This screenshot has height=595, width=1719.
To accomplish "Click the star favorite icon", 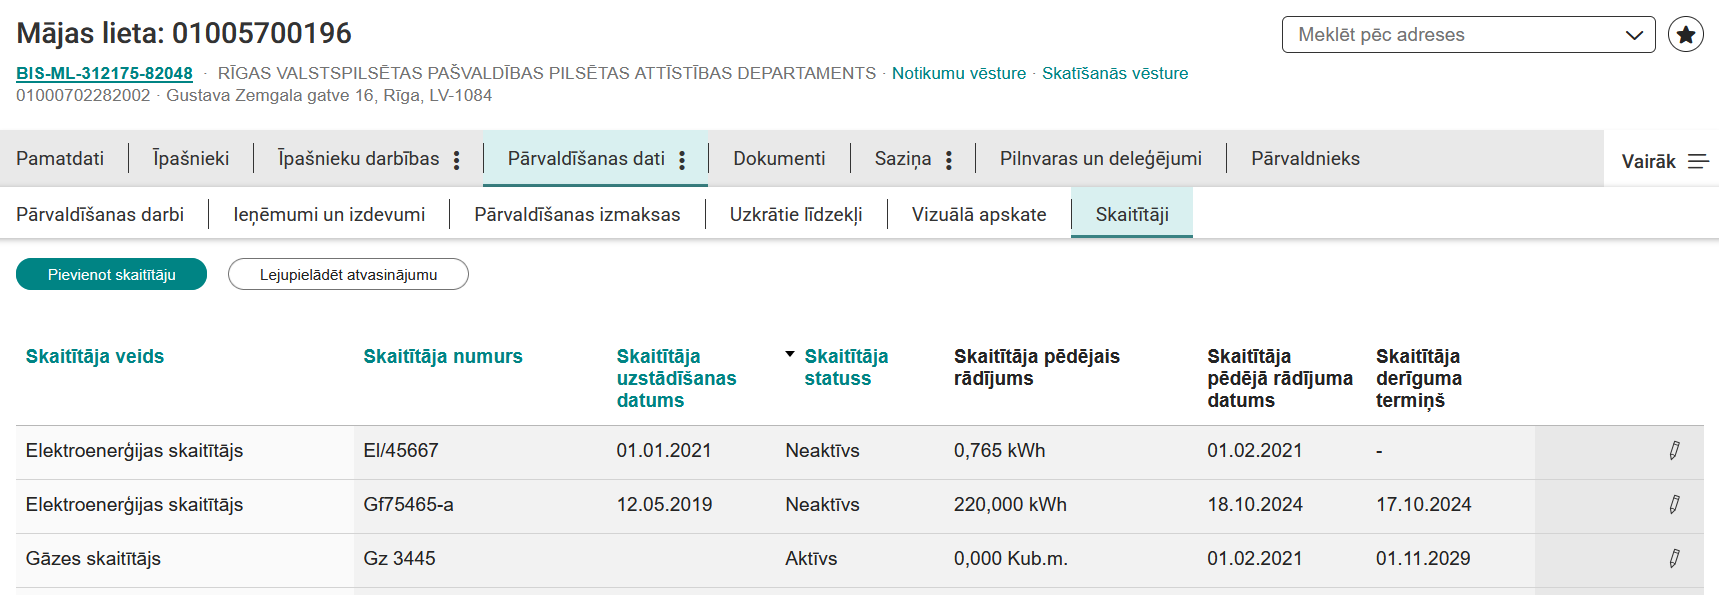I will pyautogui.click(x=1686, y=34).
